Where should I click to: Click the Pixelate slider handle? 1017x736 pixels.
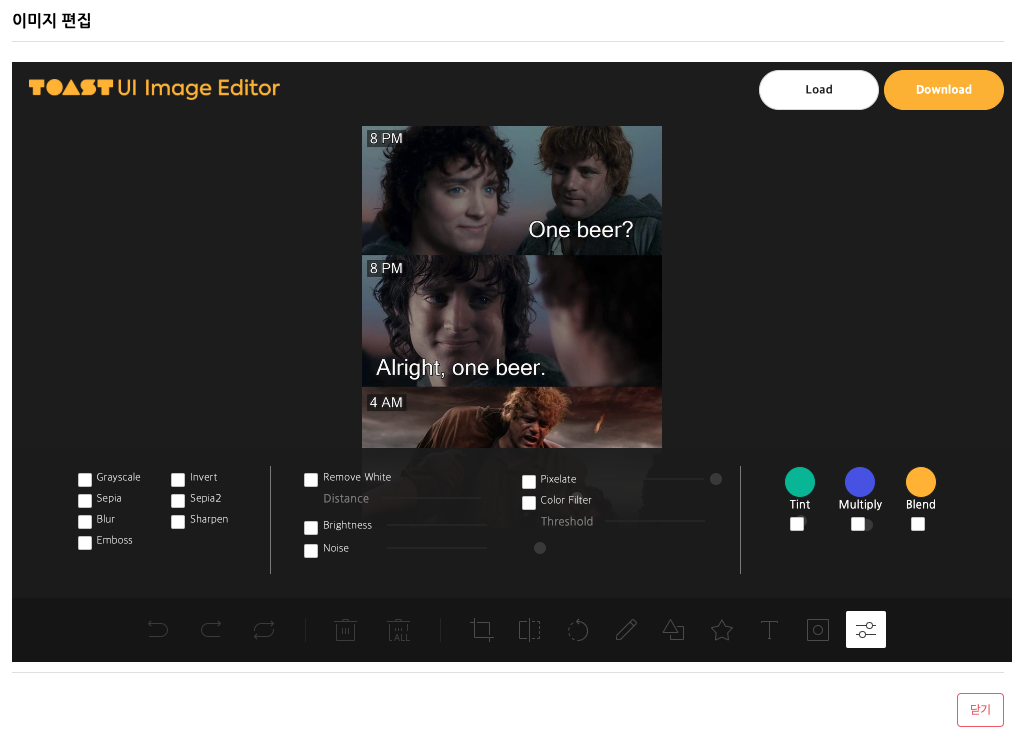click(715, 479)
